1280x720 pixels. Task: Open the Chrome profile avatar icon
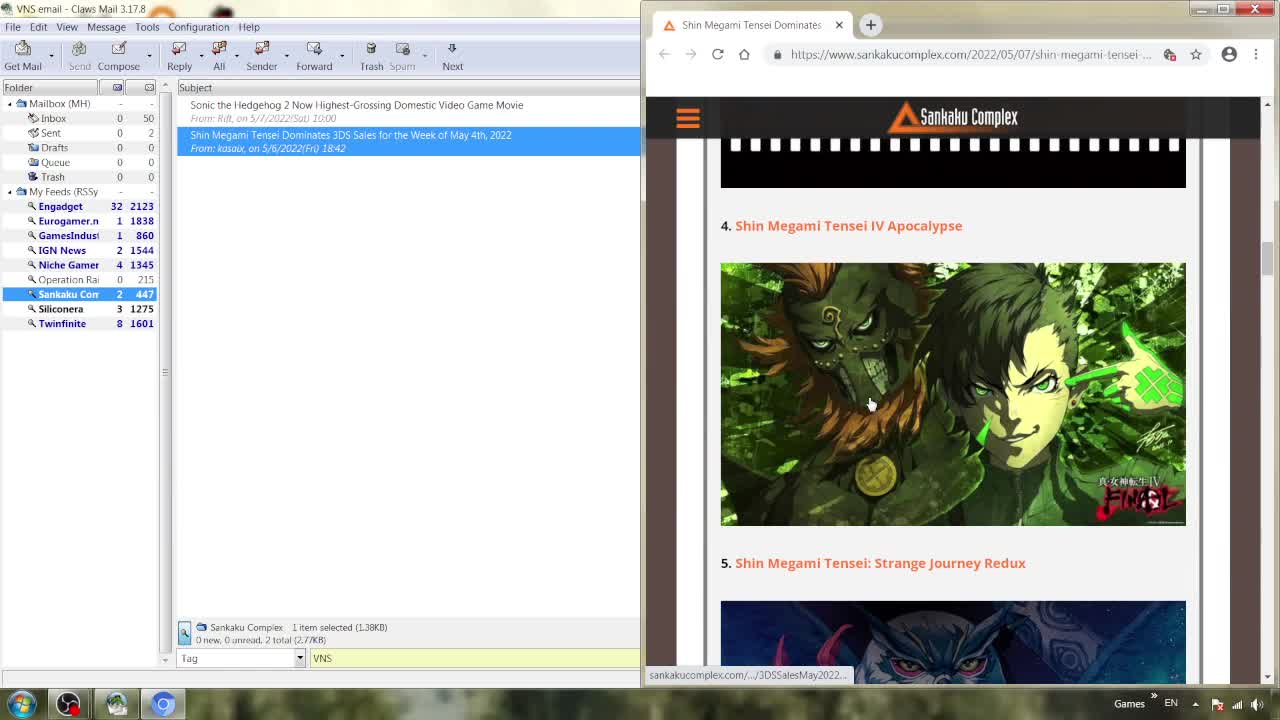pos(1229,54)
